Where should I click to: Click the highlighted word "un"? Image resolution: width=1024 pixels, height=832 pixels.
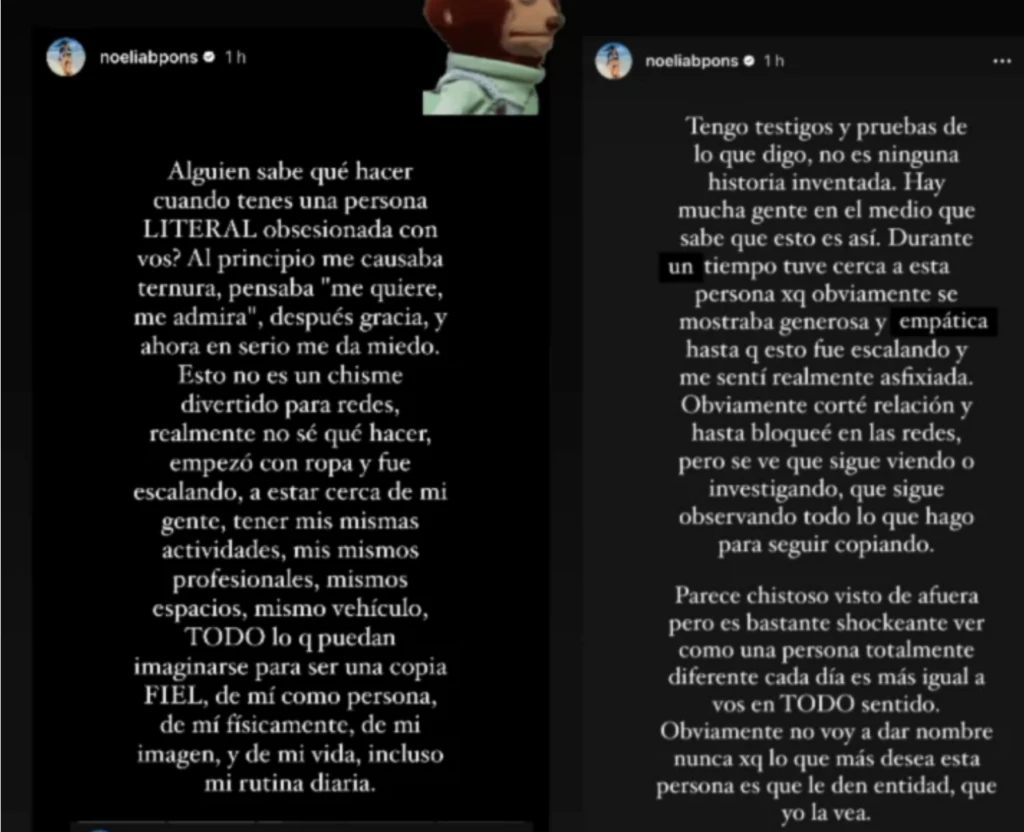(x=680, y=266)
